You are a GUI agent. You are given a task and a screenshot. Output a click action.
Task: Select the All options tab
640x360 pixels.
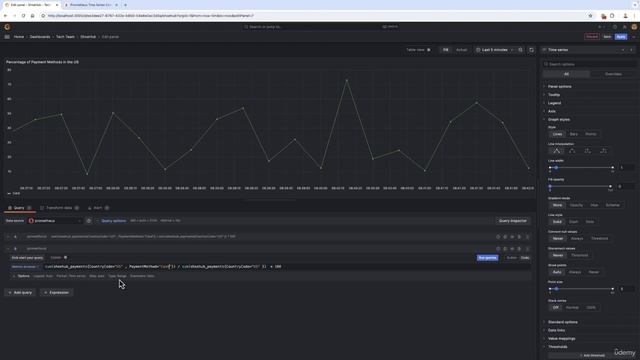tap(566, 74)
